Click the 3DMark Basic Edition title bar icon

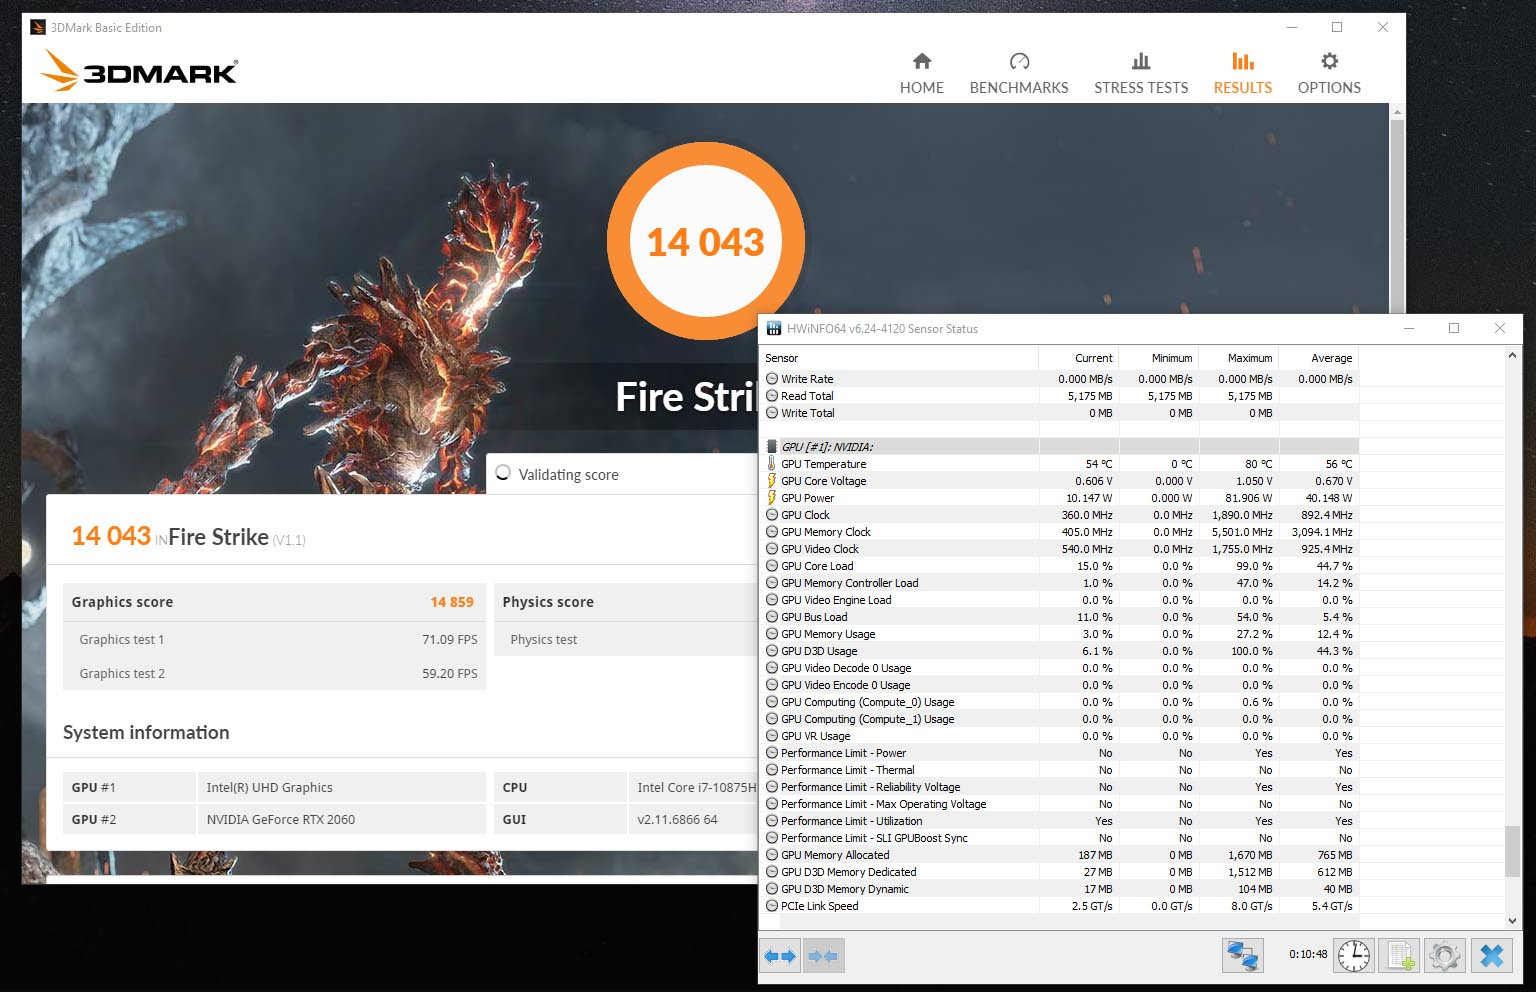(x=38, y=27)
